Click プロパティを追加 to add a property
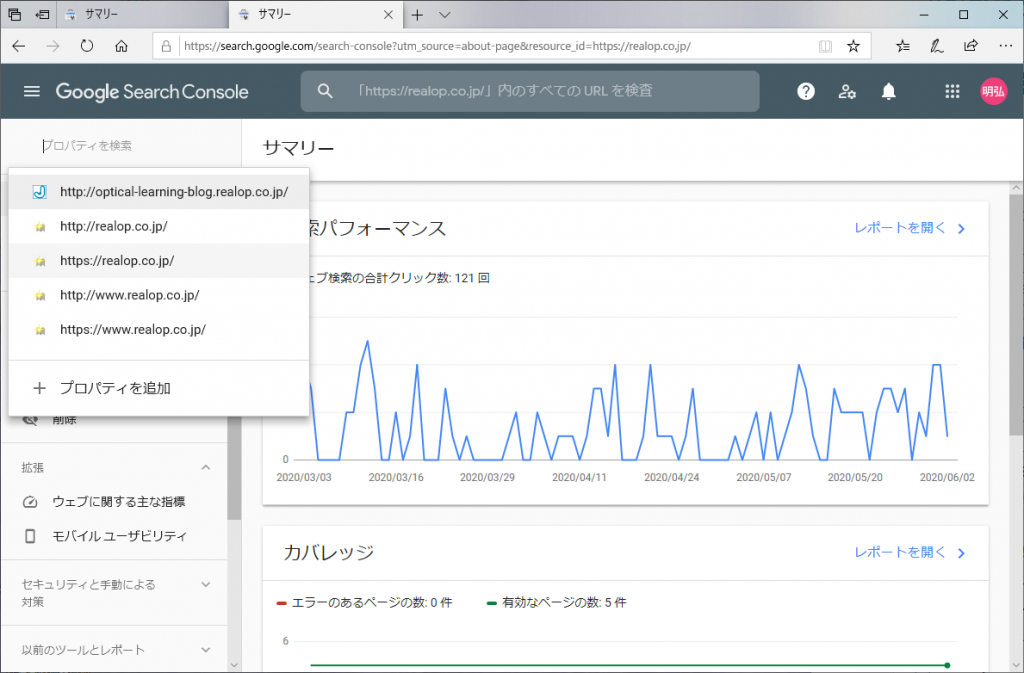 [159, 388]
